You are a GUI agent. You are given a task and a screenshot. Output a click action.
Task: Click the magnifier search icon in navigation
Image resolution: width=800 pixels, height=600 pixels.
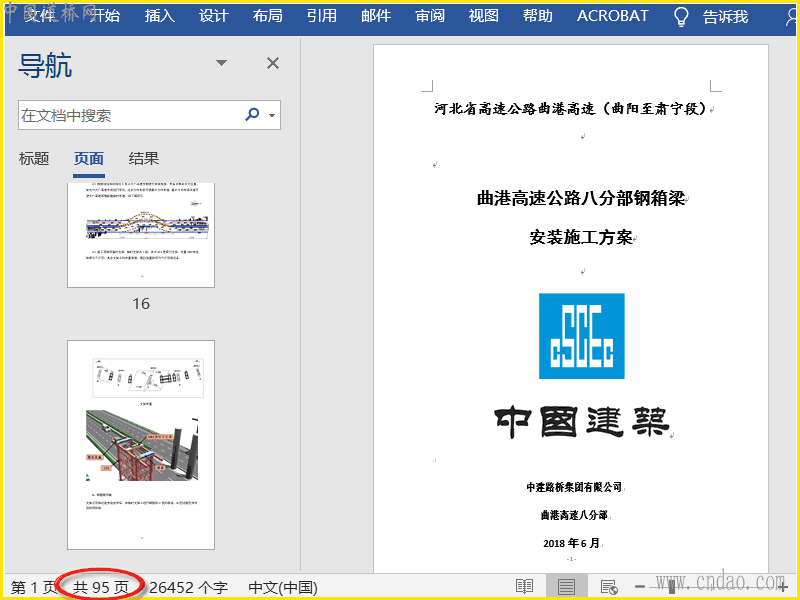coord(252,114)
